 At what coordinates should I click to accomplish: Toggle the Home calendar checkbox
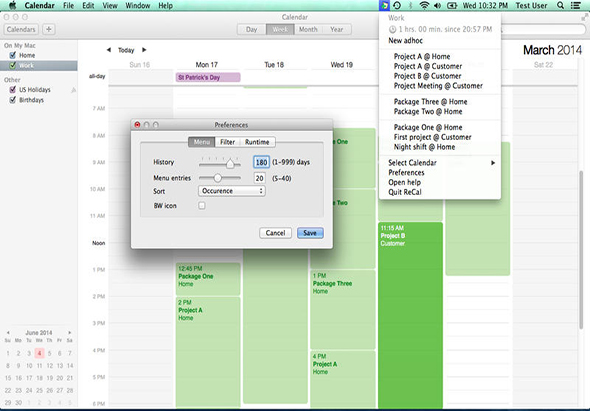[x=12, y=55]
